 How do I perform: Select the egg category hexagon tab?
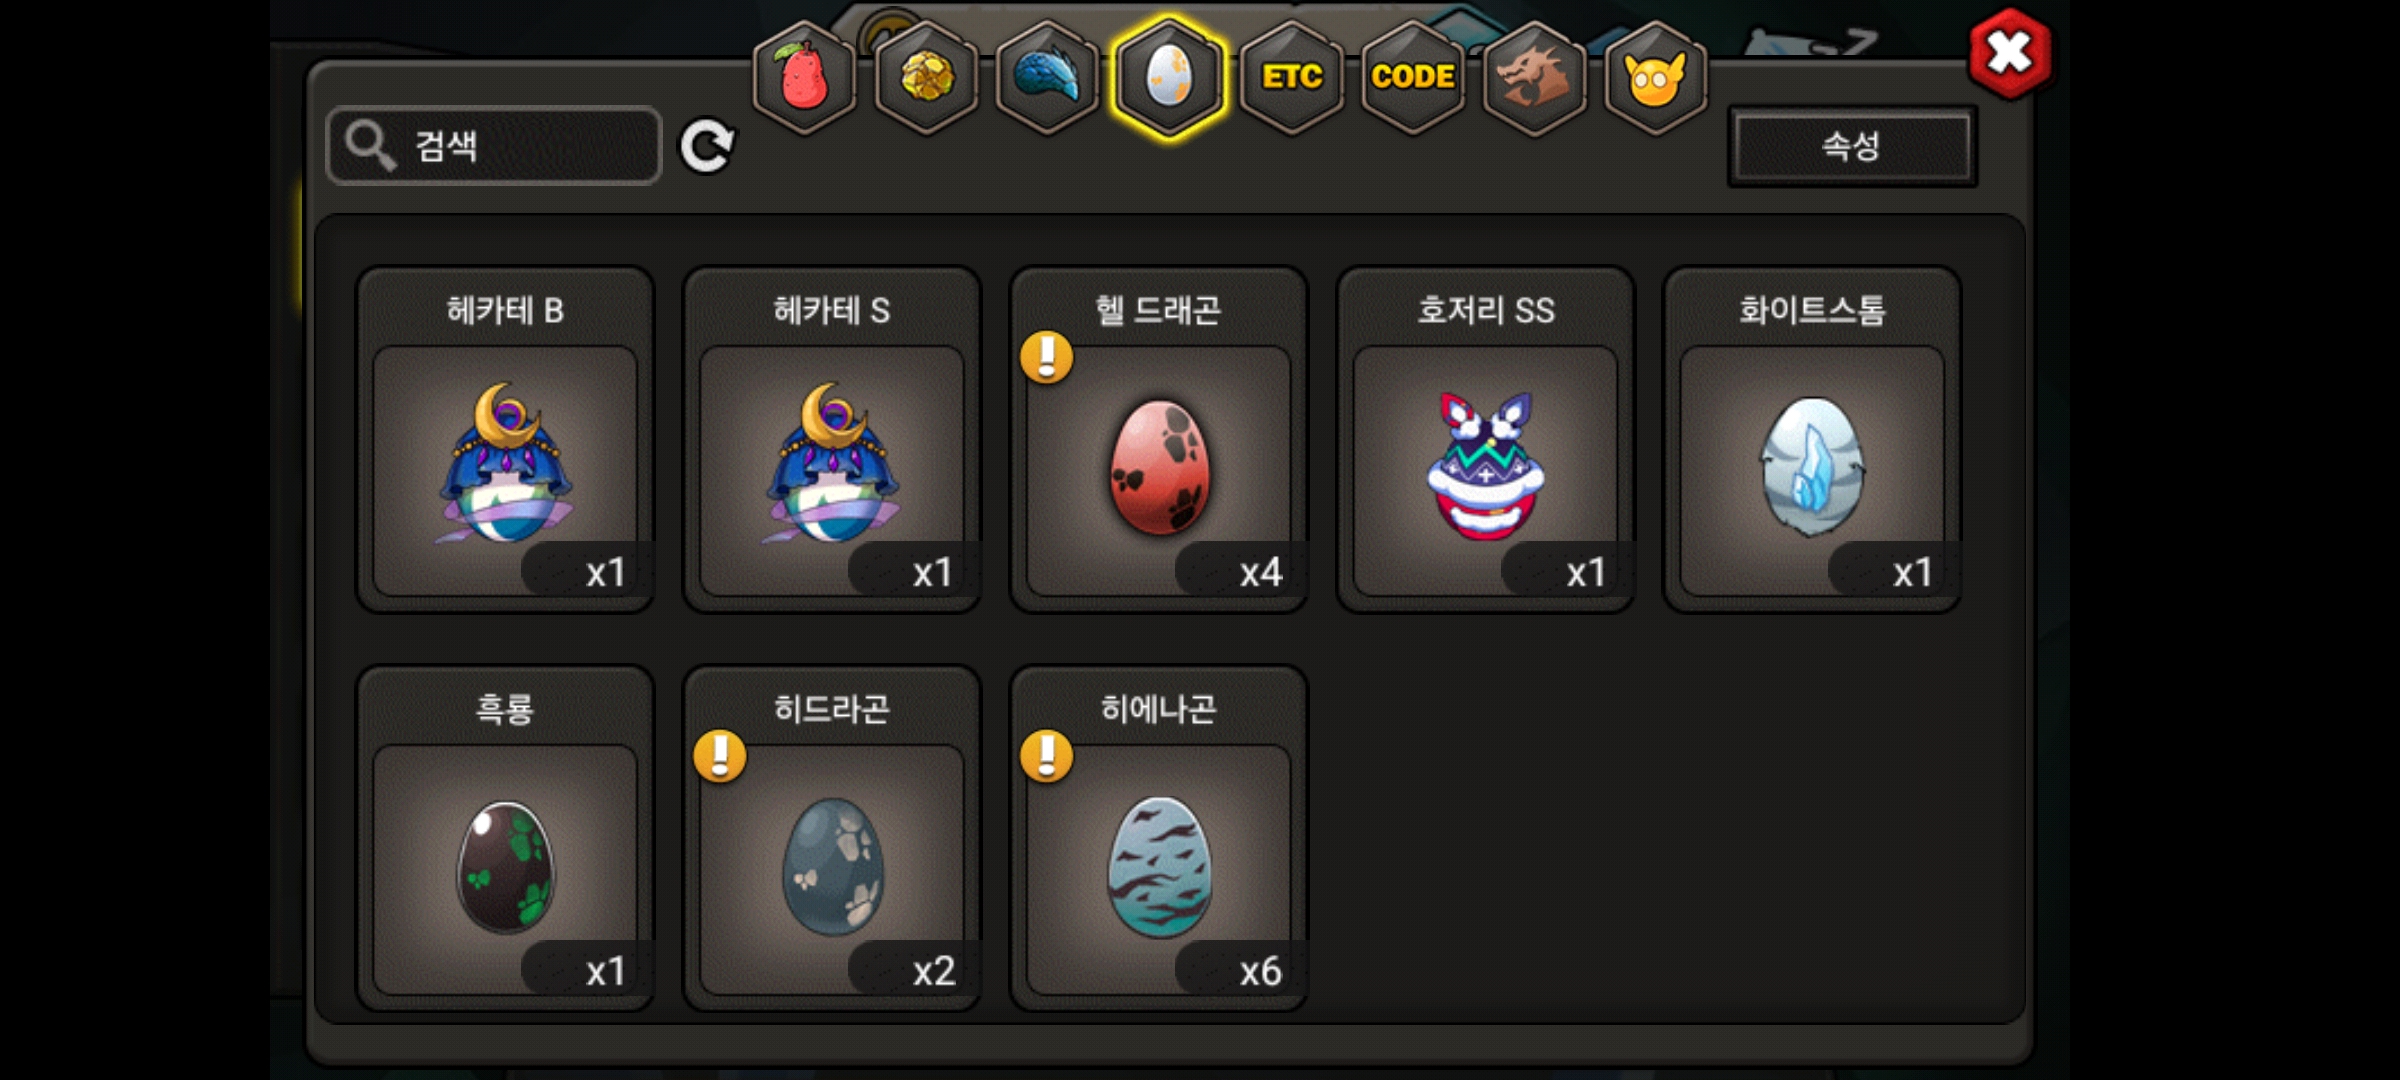[x=1169, y=77]
